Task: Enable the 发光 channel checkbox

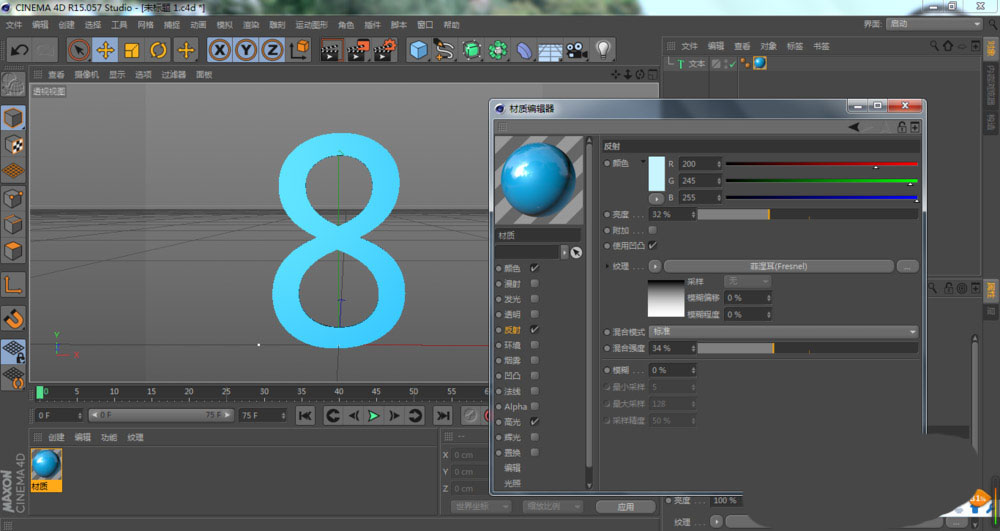Action: [534, 299]
